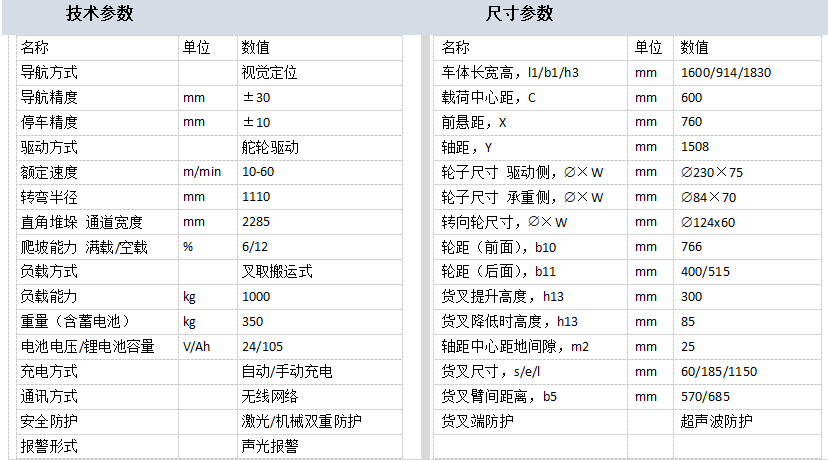Select the ±10 value cell

coord(319,122)
